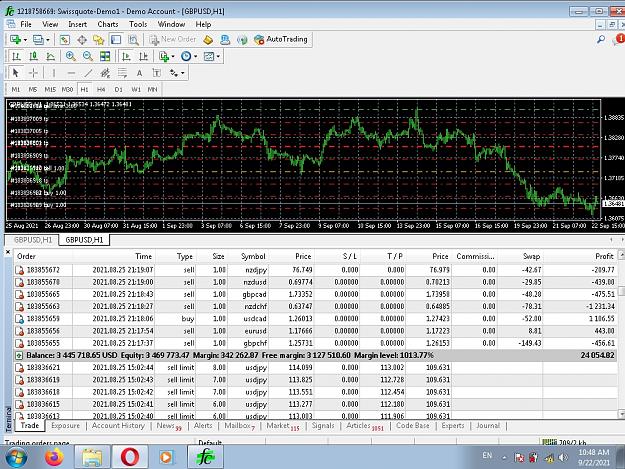Switch chart to line chart style
The image size is (625, 469).
(51, 56)
